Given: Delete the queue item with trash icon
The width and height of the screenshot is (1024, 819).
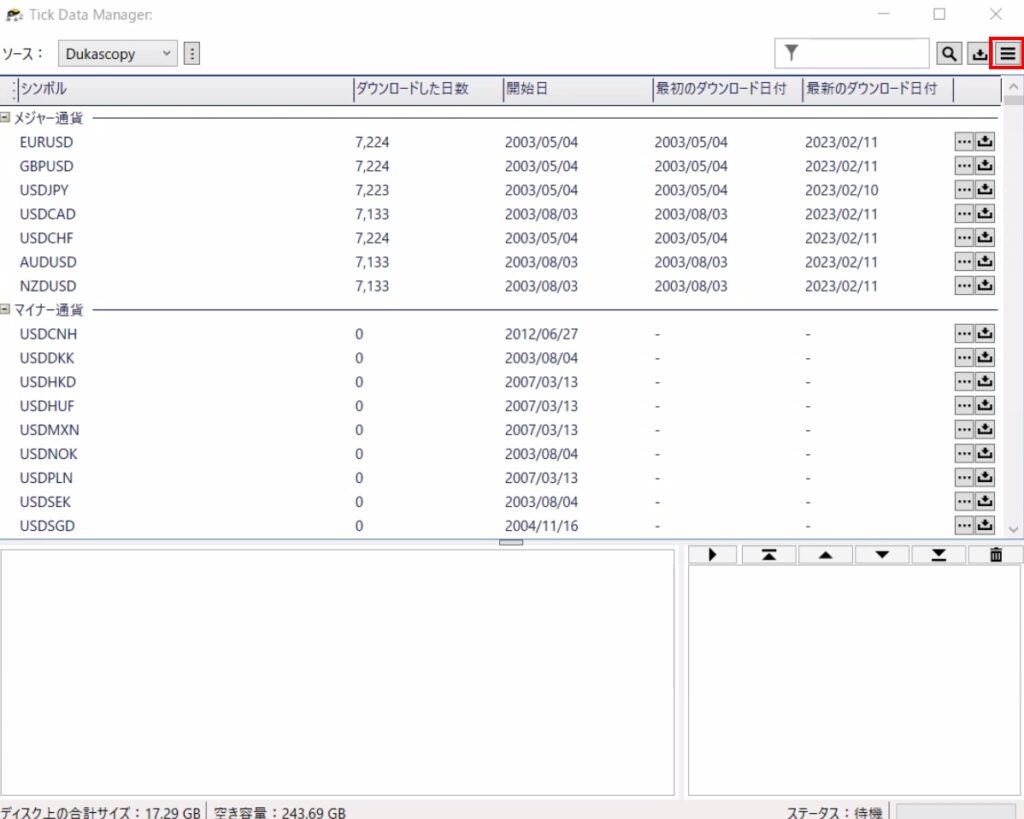Looking at the screenshot, I should [x=995, y=555].
